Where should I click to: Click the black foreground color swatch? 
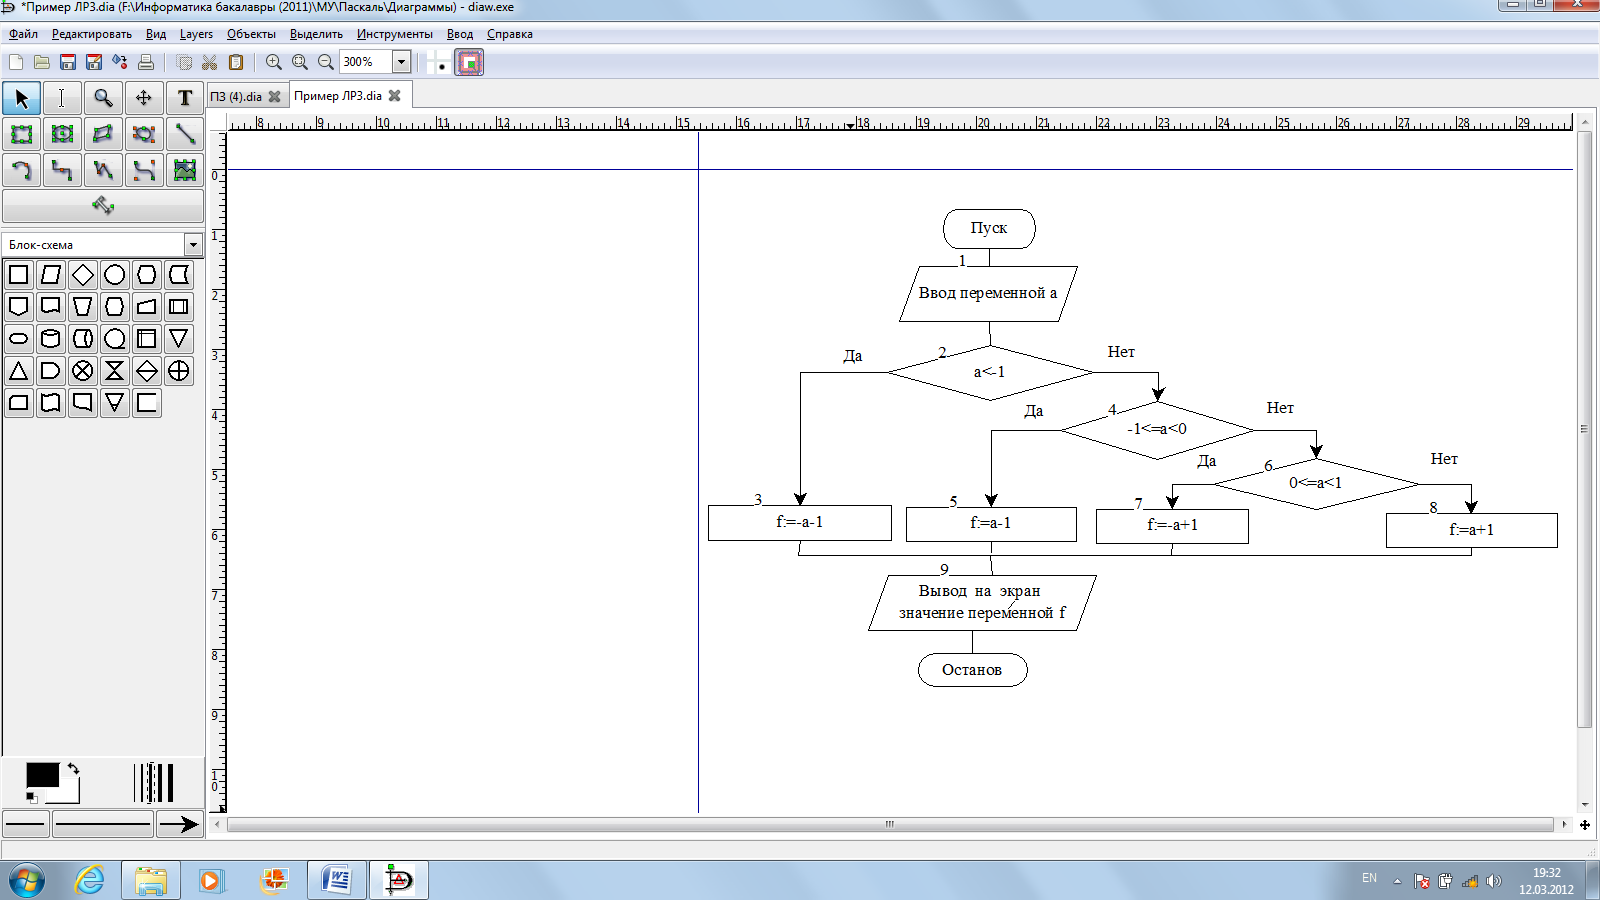click(x=42, y=775)
